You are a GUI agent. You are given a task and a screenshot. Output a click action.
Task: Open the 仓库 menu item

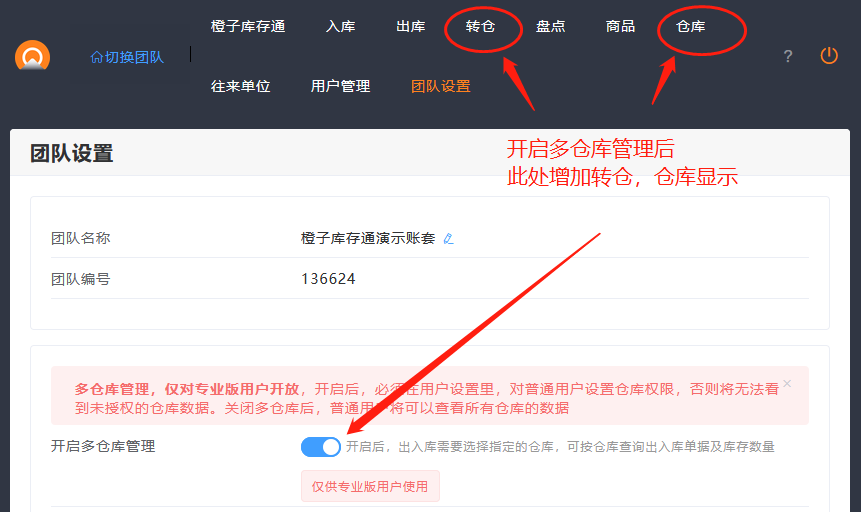point(690,27)
